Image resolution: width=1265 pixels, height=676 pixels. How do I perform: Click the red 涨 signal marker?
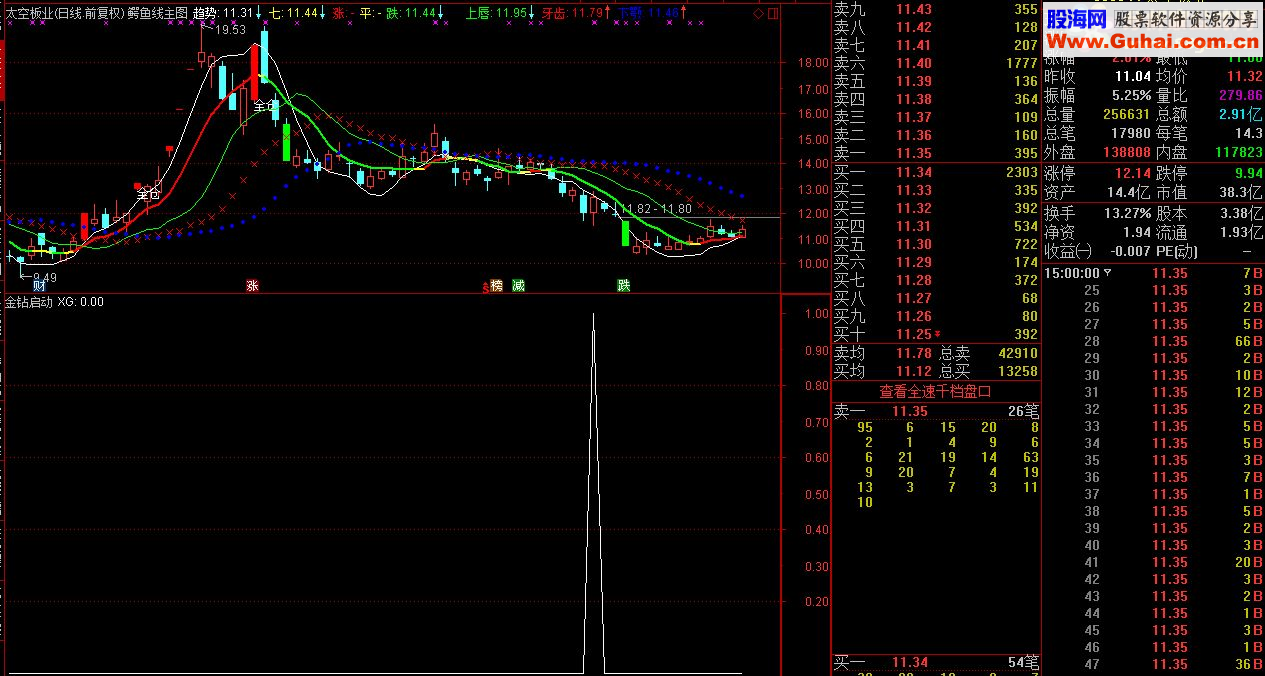[x=253, y=285]
